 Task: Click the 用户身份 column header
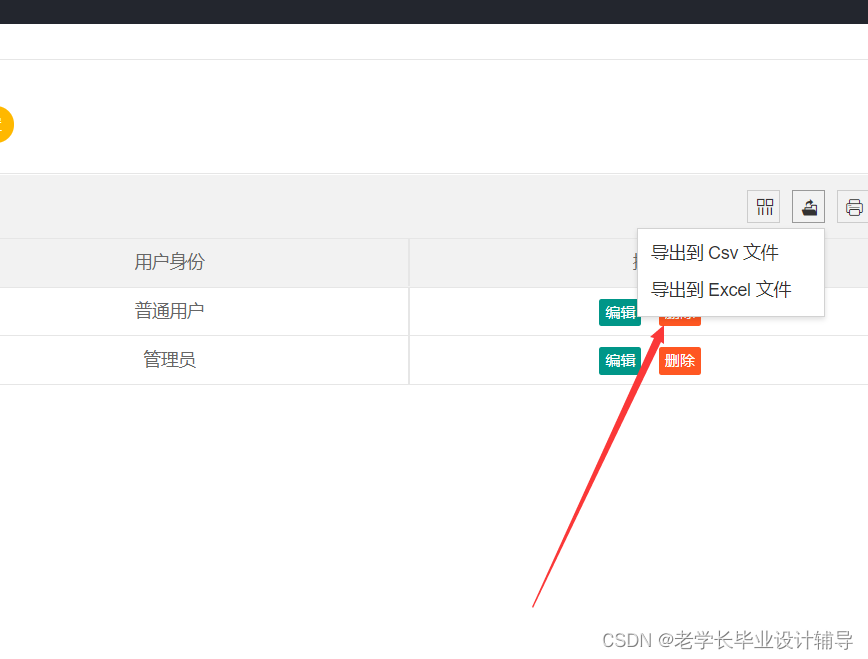pos(169,262)
